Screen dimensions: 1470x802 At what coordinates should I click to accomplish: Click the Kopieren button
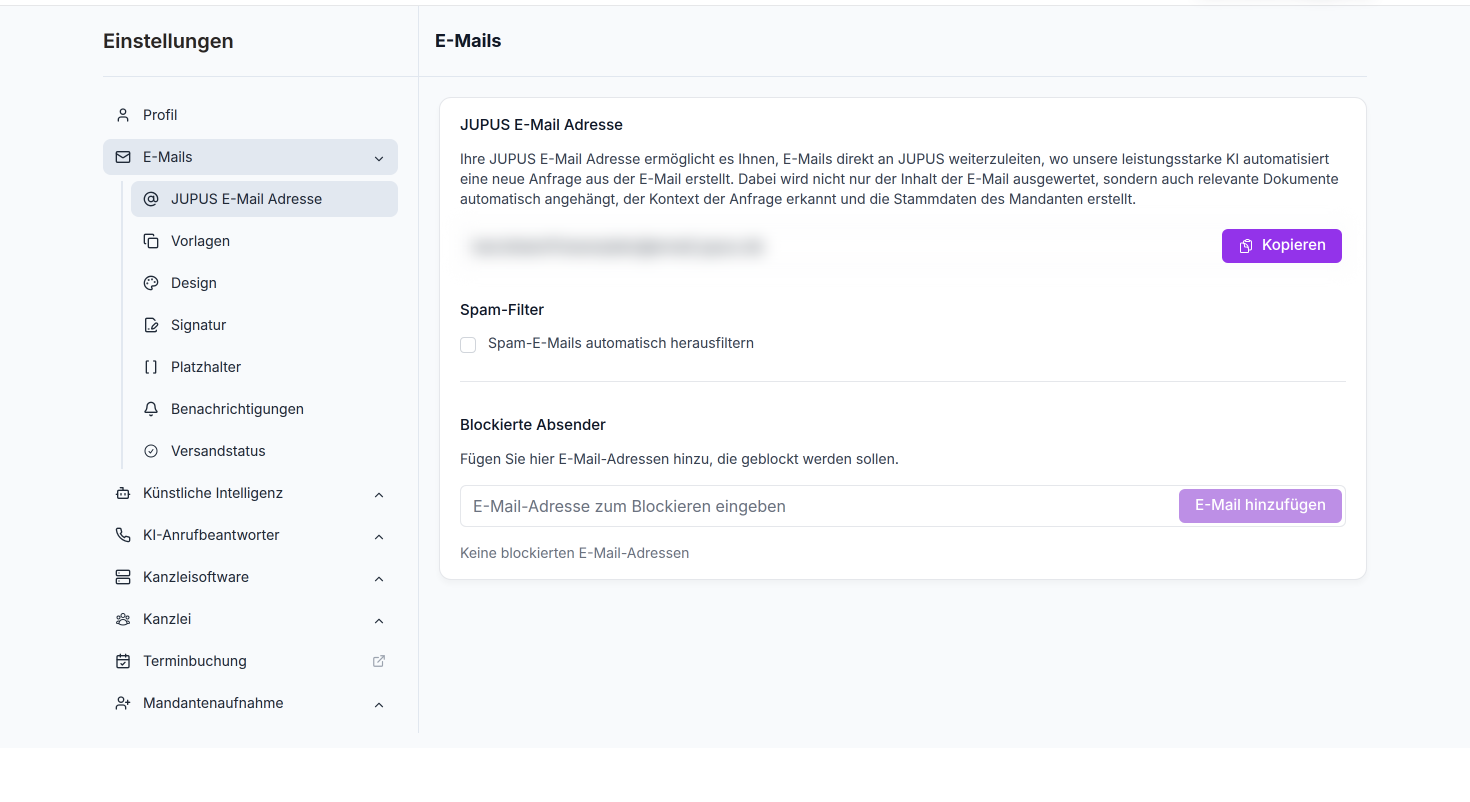tap(1281, 246)
